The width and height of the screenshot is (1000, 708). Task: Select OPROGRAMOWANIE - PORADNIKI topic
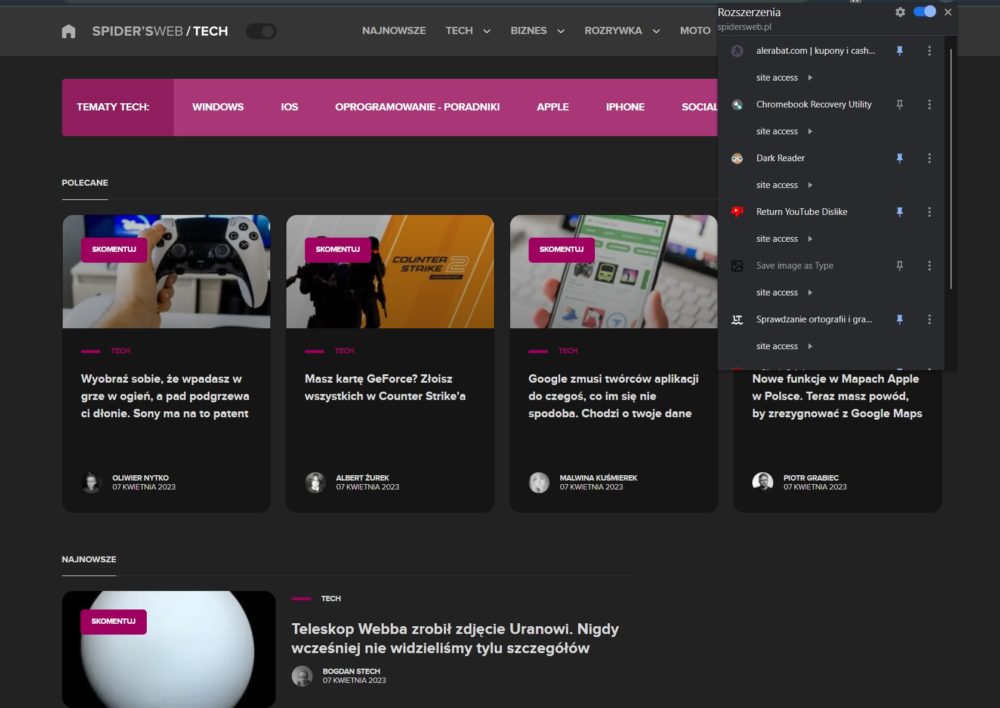[x=417, y=107]
